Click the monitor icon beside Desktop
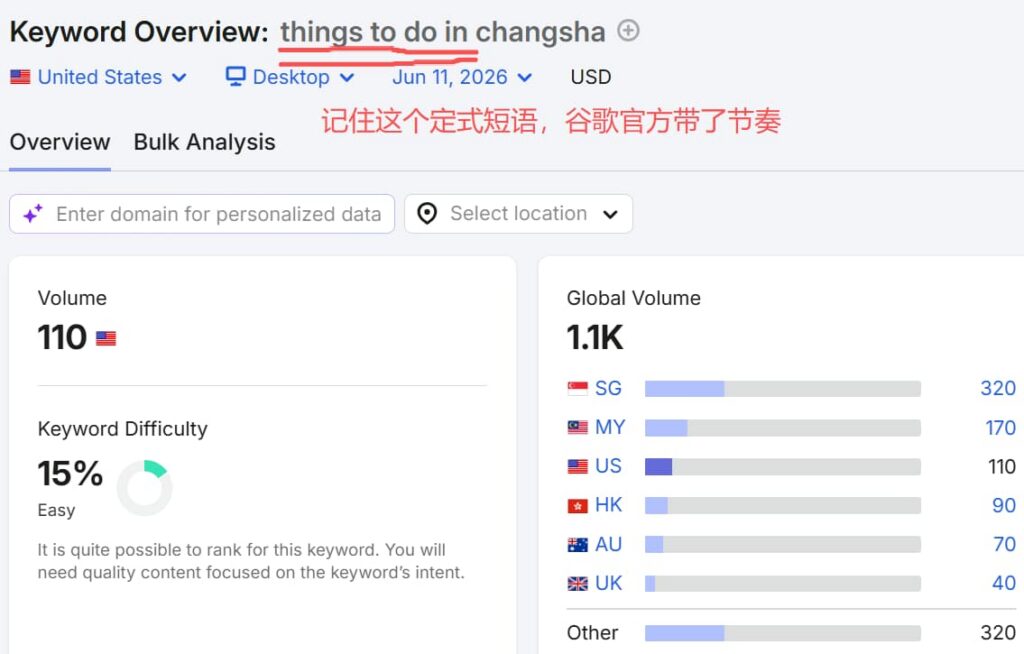 [x=235, y=76]
